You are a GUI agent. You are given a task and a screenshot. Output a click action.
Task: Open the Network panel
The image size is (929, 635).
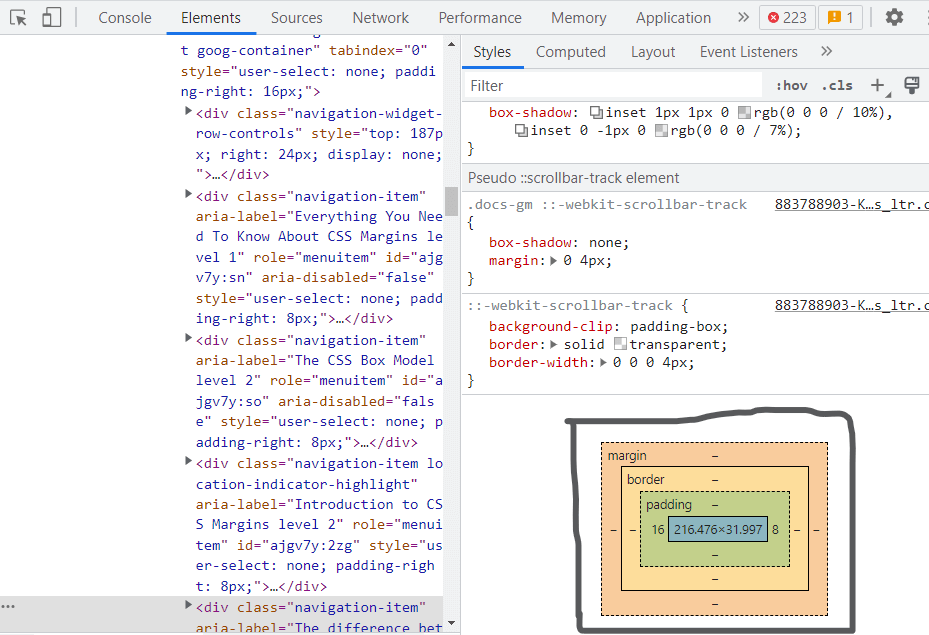click(380, 17)
